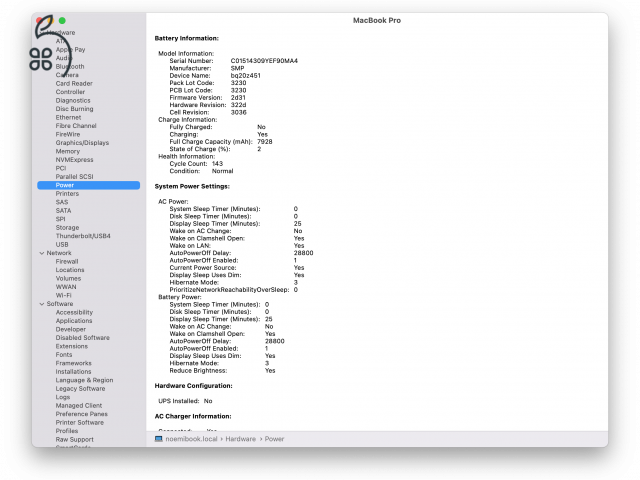Collapse the Software section
This screenshot has height=480, width=640.
coord(41,304)
